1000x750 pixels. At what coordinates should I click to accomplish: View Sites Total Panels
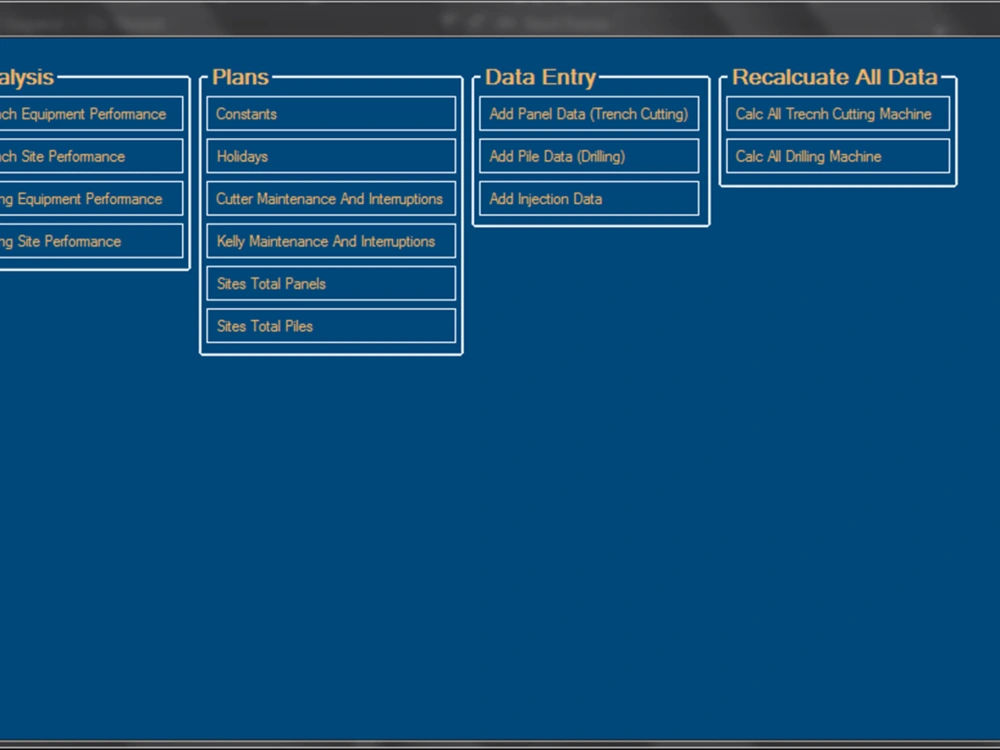tap(330, 283)
